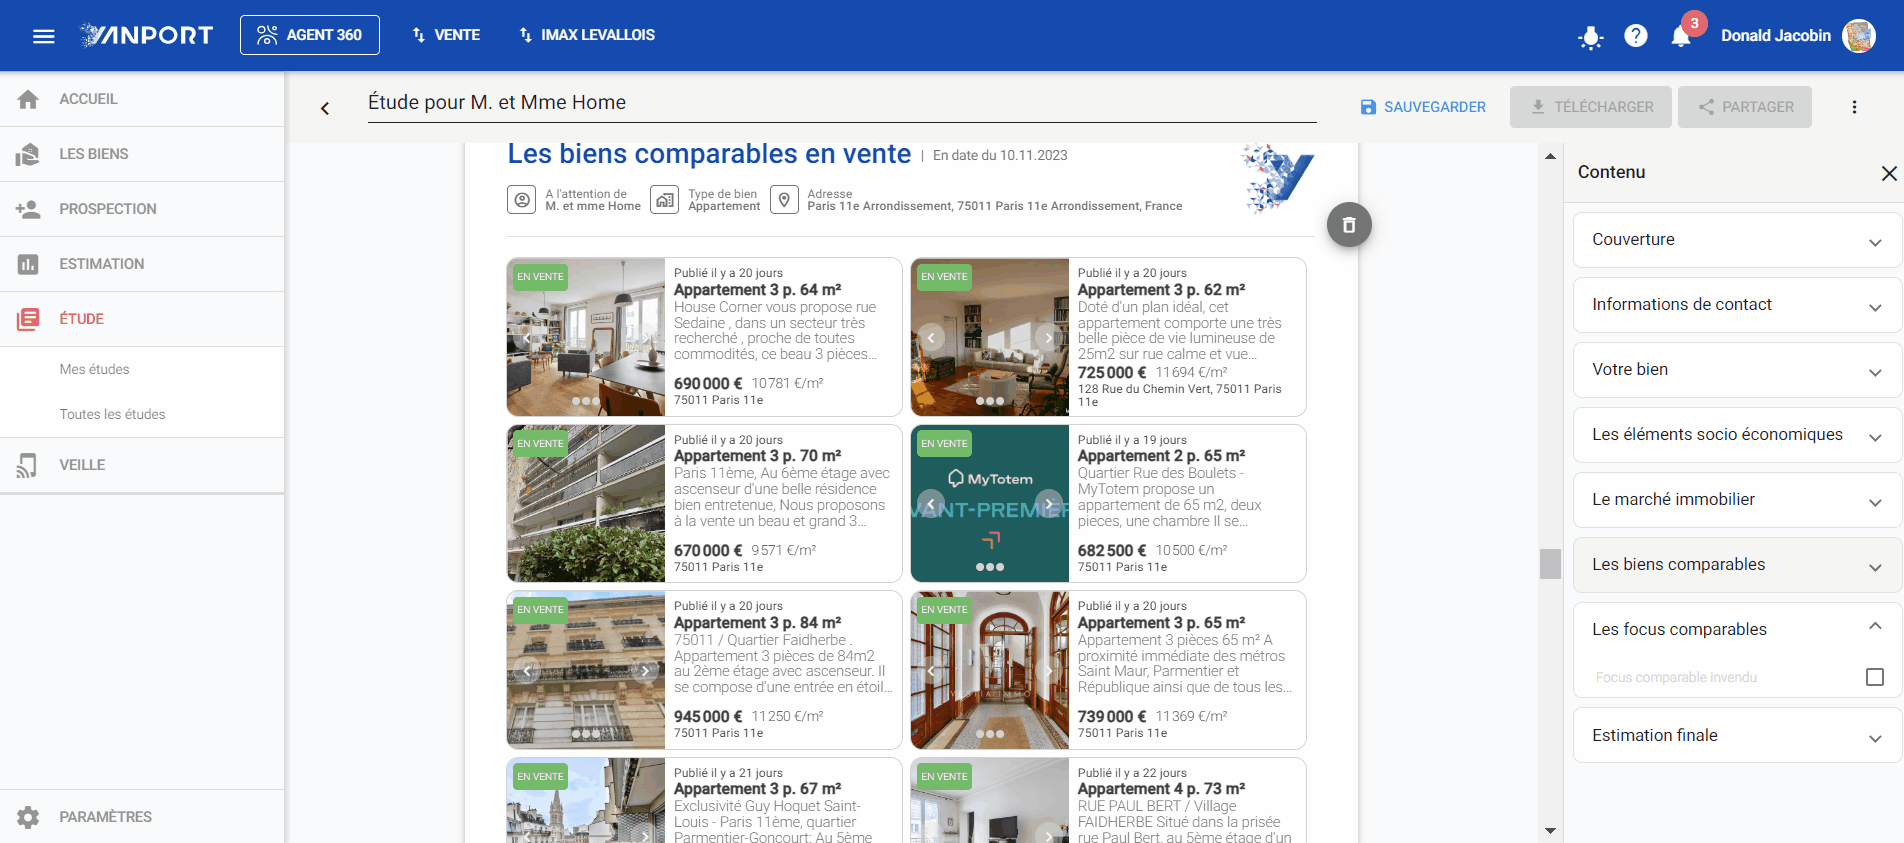Open the help question mark icon

(1636, 36)
